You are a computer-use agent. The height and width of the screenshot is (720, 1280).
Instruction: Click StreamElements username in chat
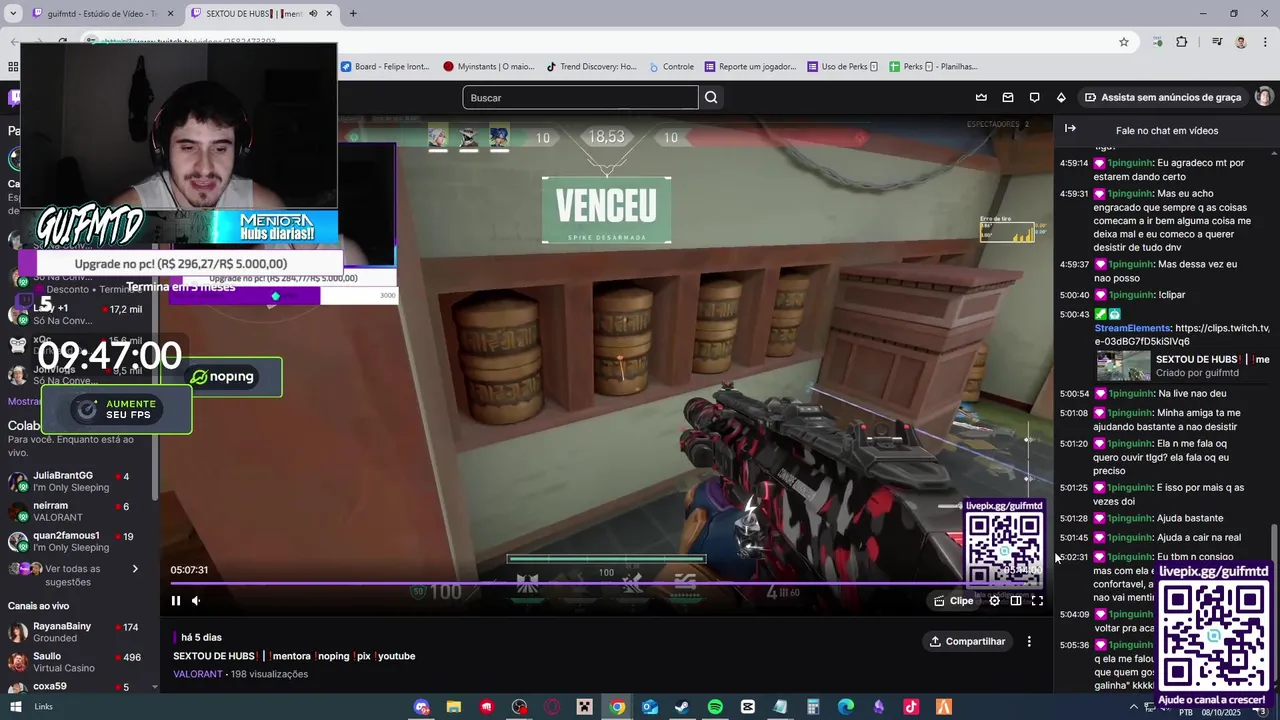coord(1132,328)
